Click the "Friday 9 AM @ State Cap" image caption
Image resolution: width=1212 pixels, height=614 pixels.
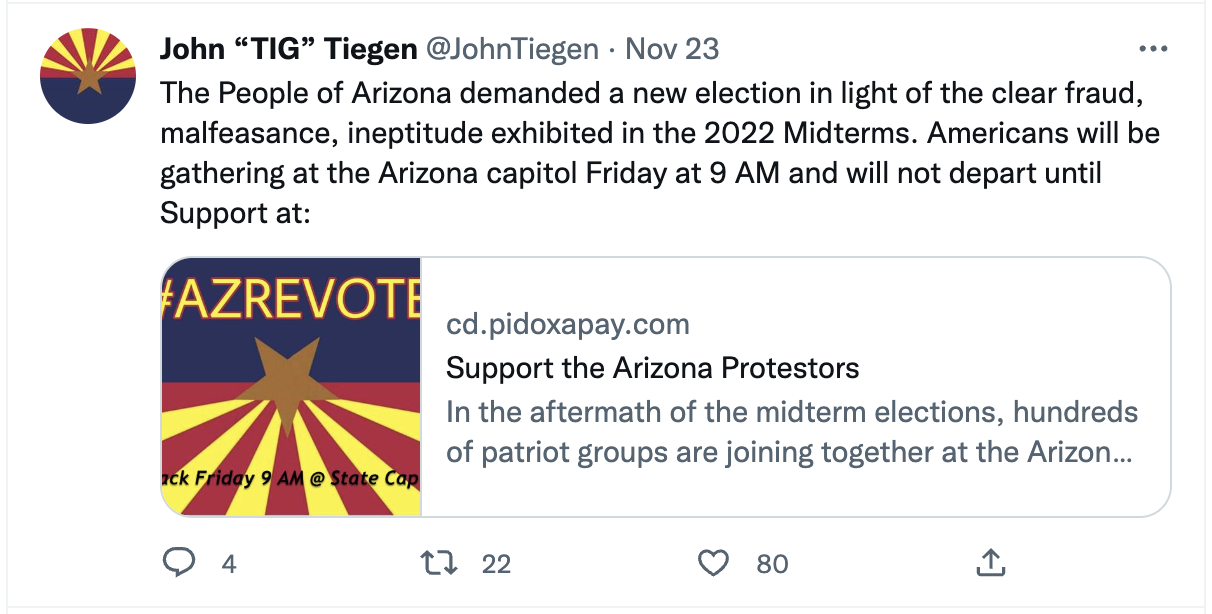tap(291, 478)
